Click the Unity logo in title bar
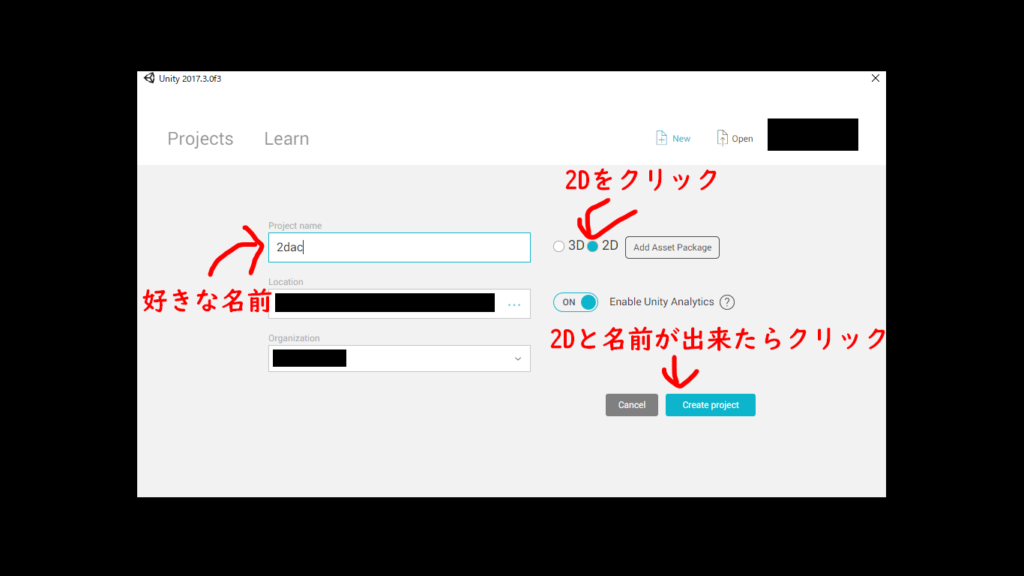1024x576 pixels. click(x=149, y=78)
